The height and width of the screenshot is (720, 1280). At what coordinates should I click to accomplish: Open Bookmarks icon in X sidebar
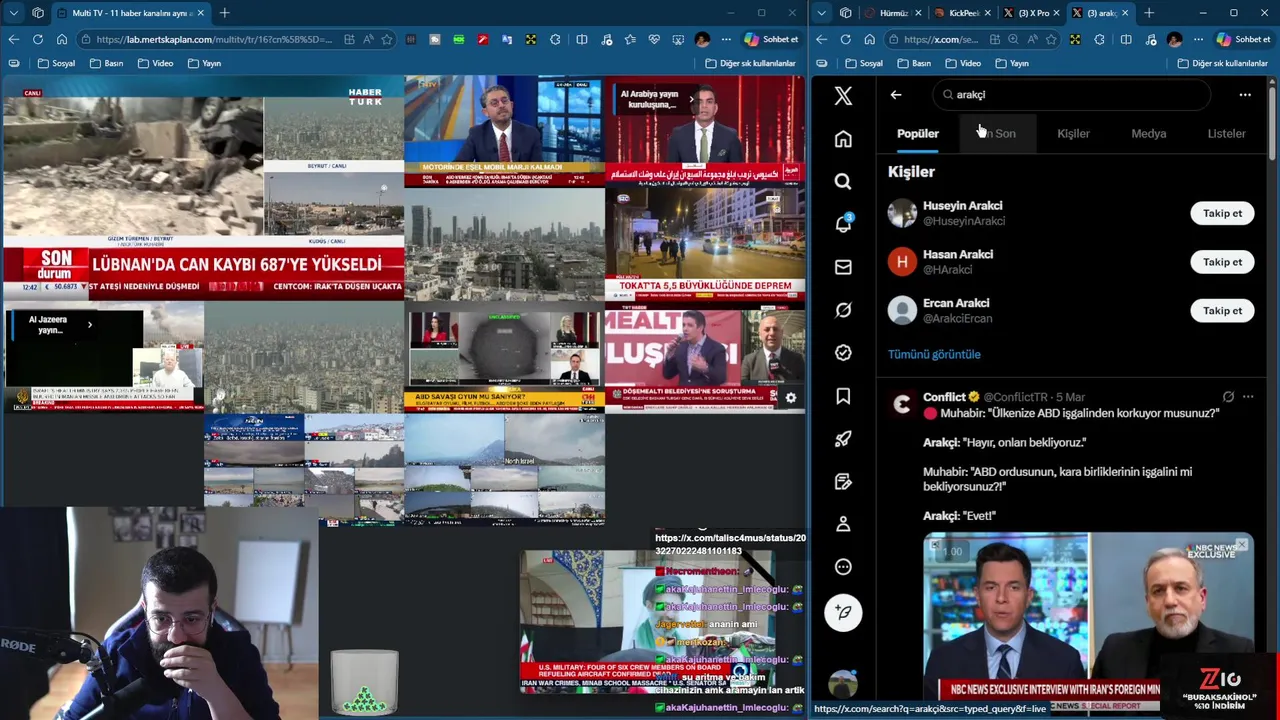(x=843, y=396)
